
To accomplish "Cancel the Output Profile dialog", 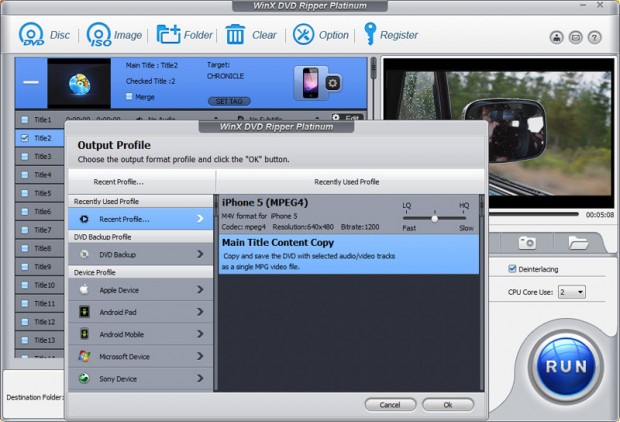I will coord(390,404).
